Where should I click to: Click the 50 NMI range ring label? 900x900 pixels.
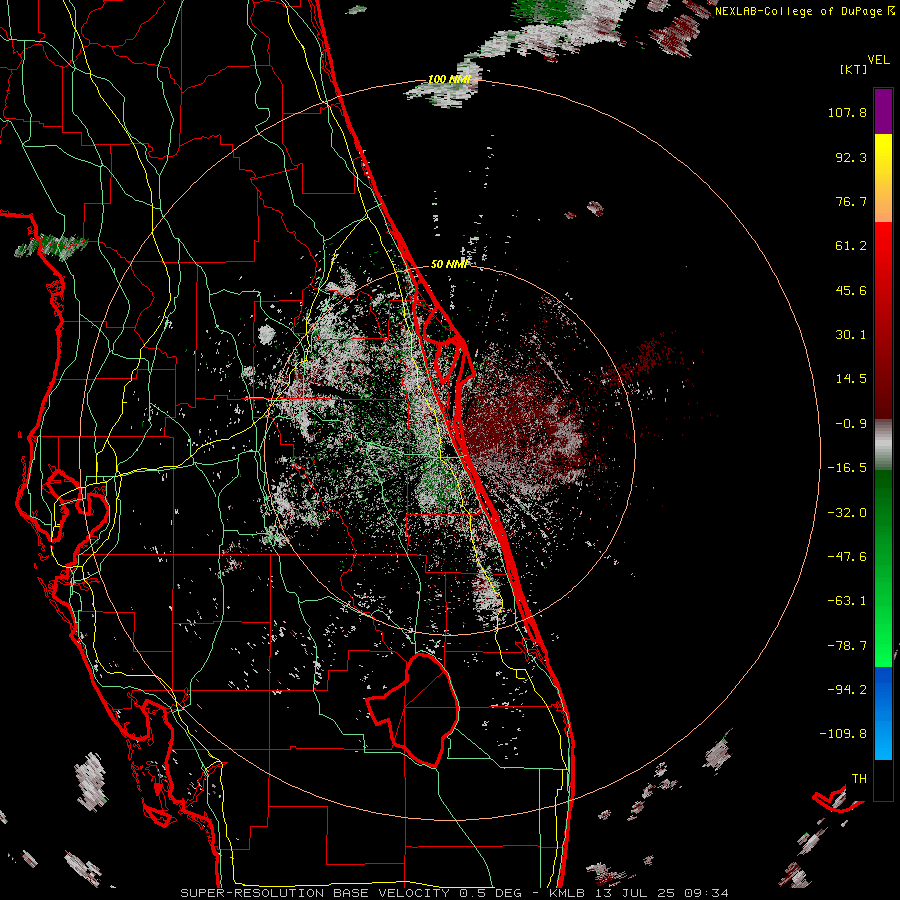pyautogui.click(x=450, y=264)
